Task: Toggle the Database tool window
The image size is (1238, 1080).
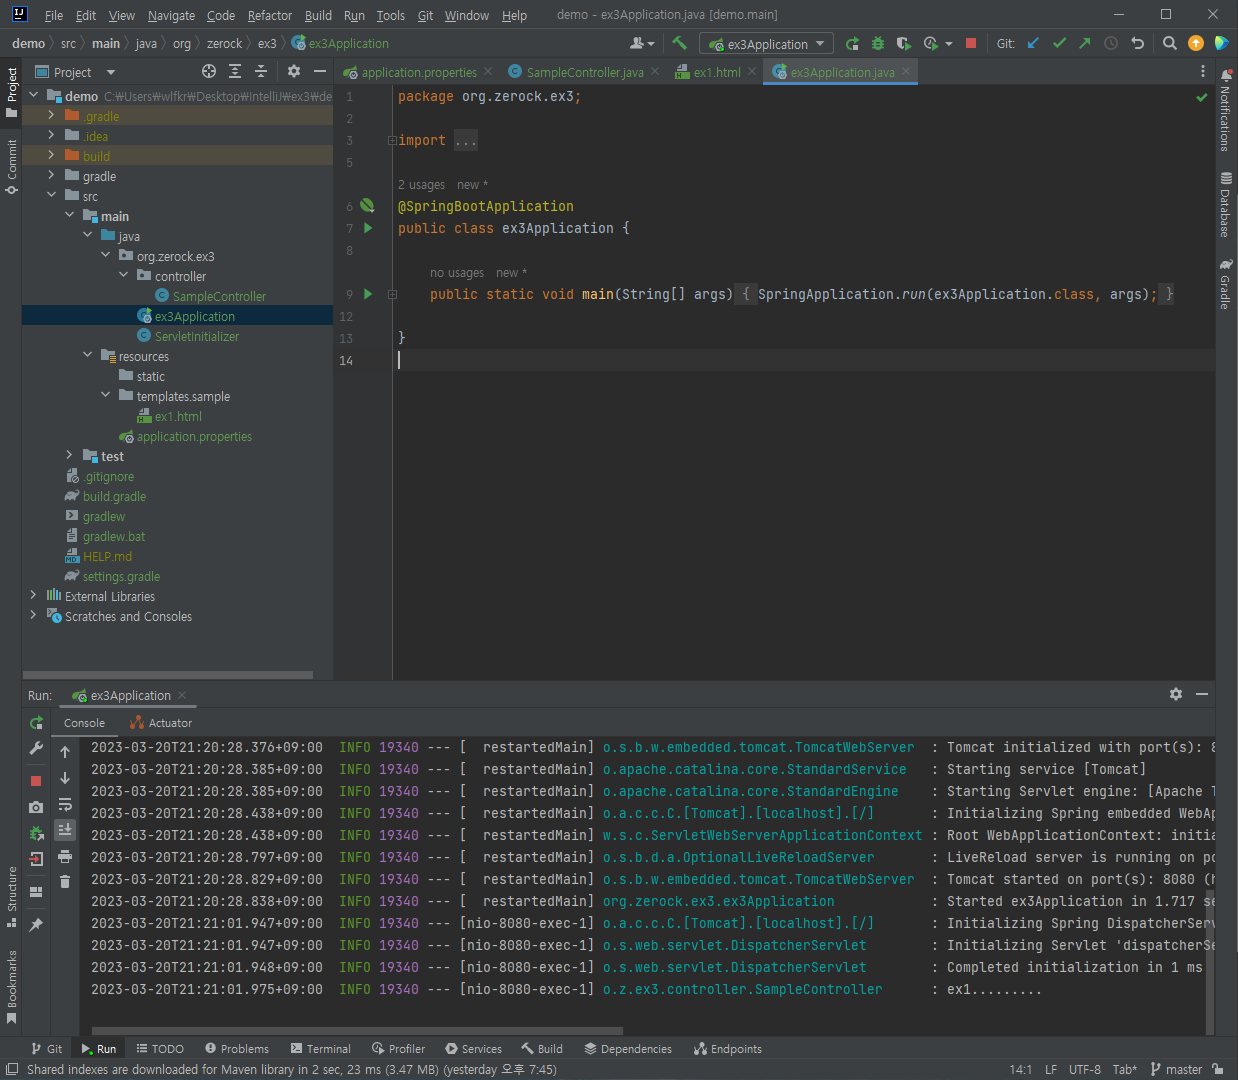Action: pyautogui.click(x=1225, y=205)
